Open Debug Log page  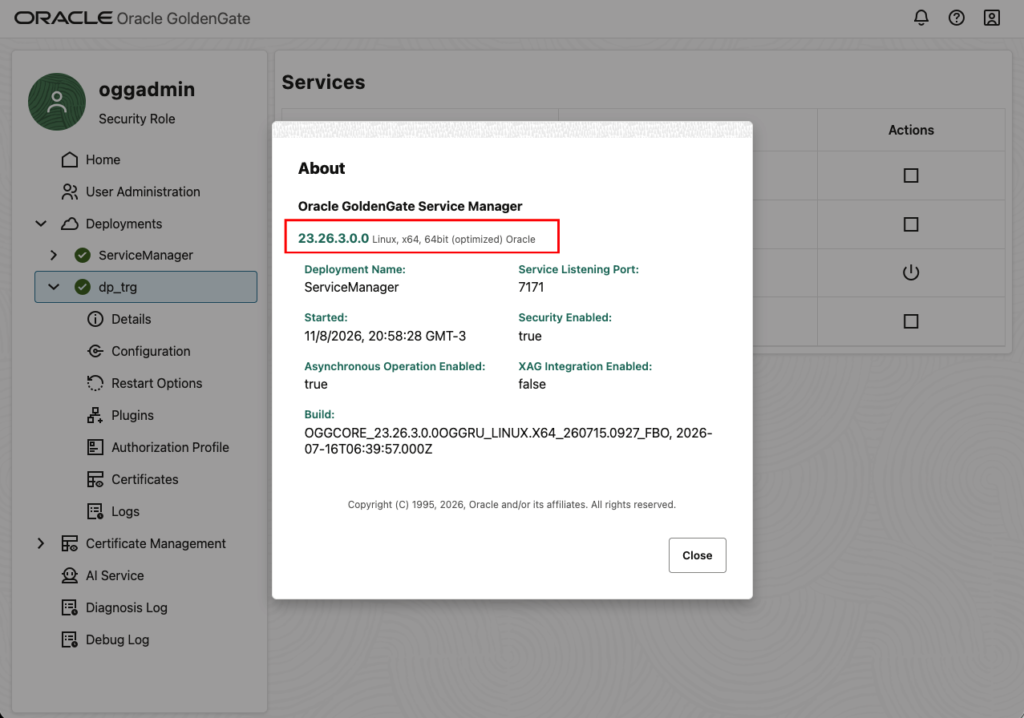point(117,639)
